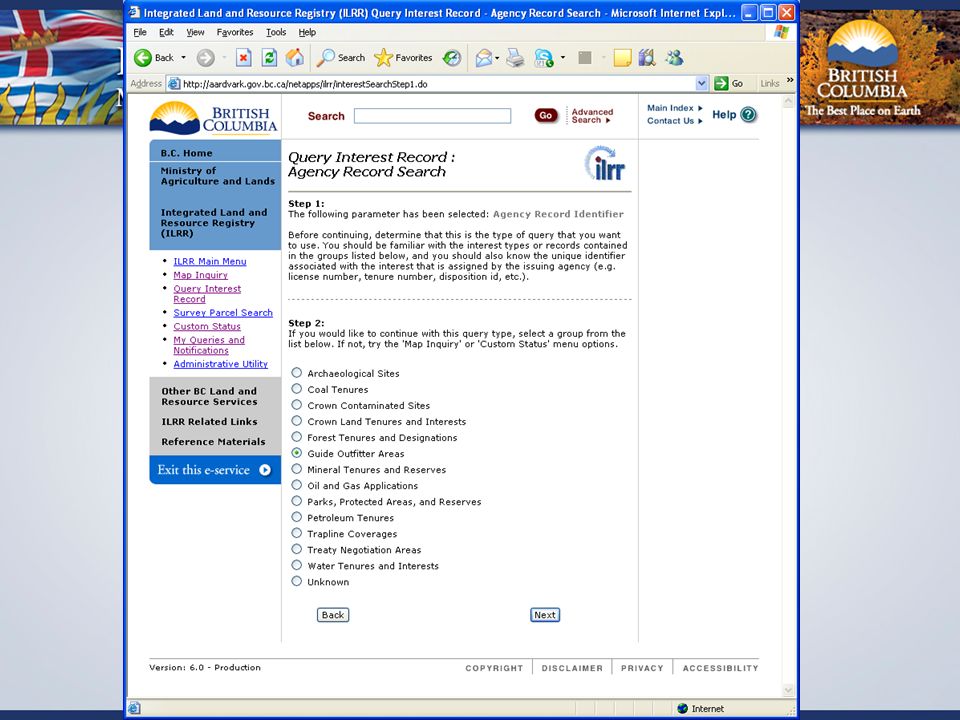Click the green Go arrow in the address bar
The width and height of the screenshot is (960, 720).
point(721,83)
